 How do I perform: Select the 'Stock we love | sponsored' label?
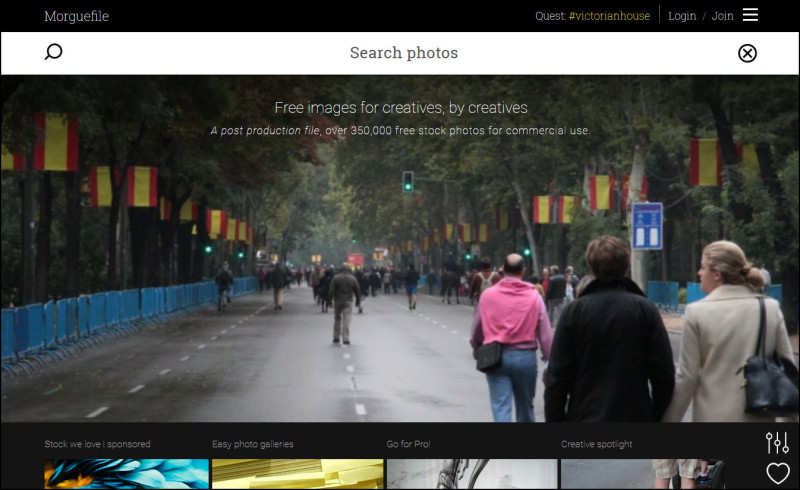(97, 444)
